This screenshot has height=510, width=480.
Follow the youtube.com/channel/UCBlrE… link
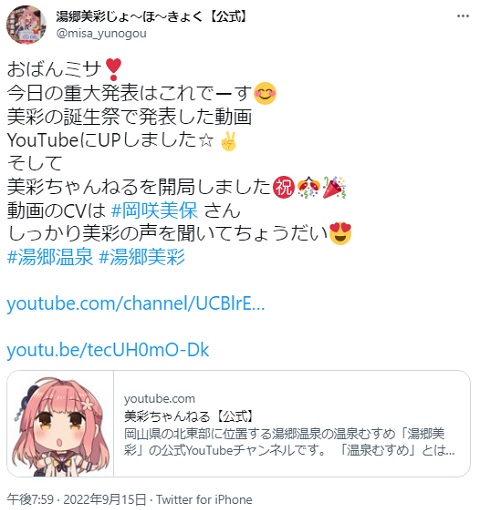pyautogui.click(x=136, y=304)
